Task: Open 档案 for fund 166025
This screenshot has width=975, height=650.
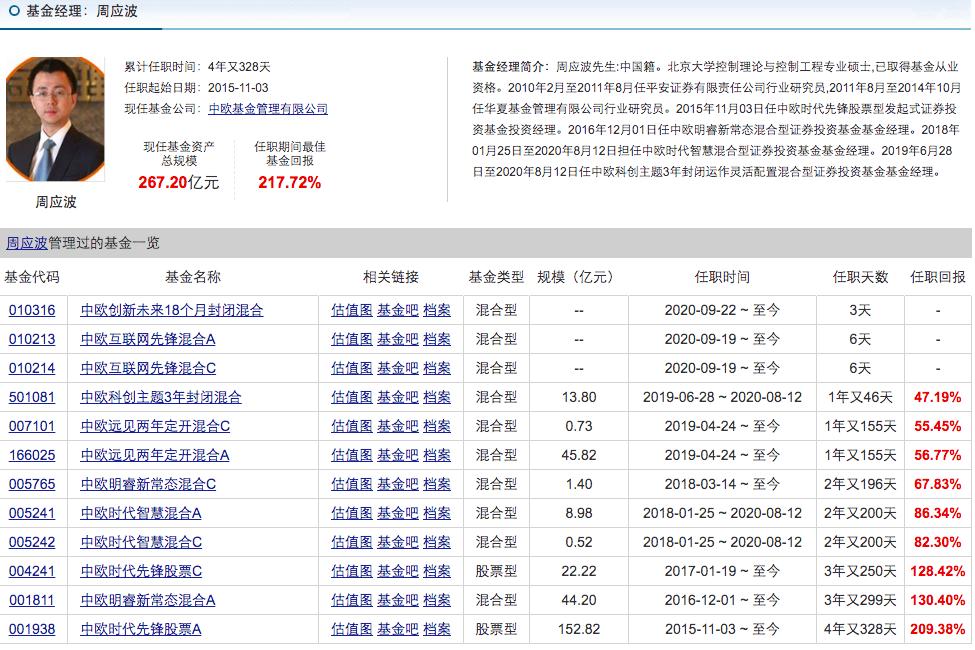Action: [x=437, y=455]
